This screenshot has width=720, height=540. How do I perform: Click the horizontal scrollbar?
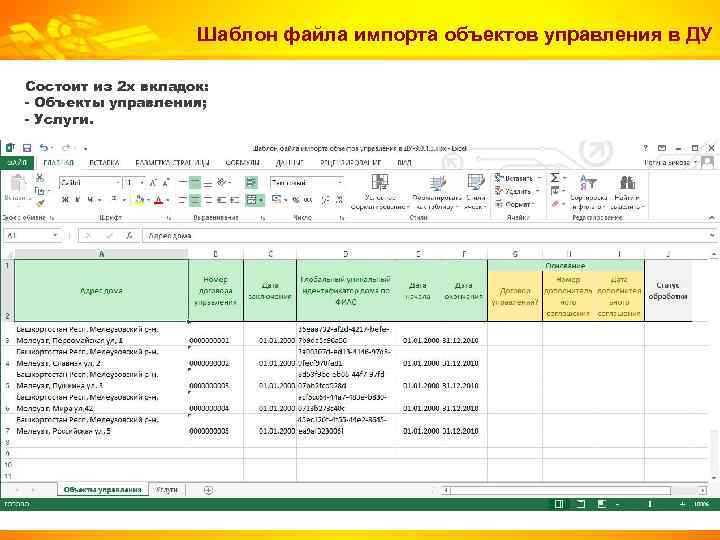tap(574, 490)
